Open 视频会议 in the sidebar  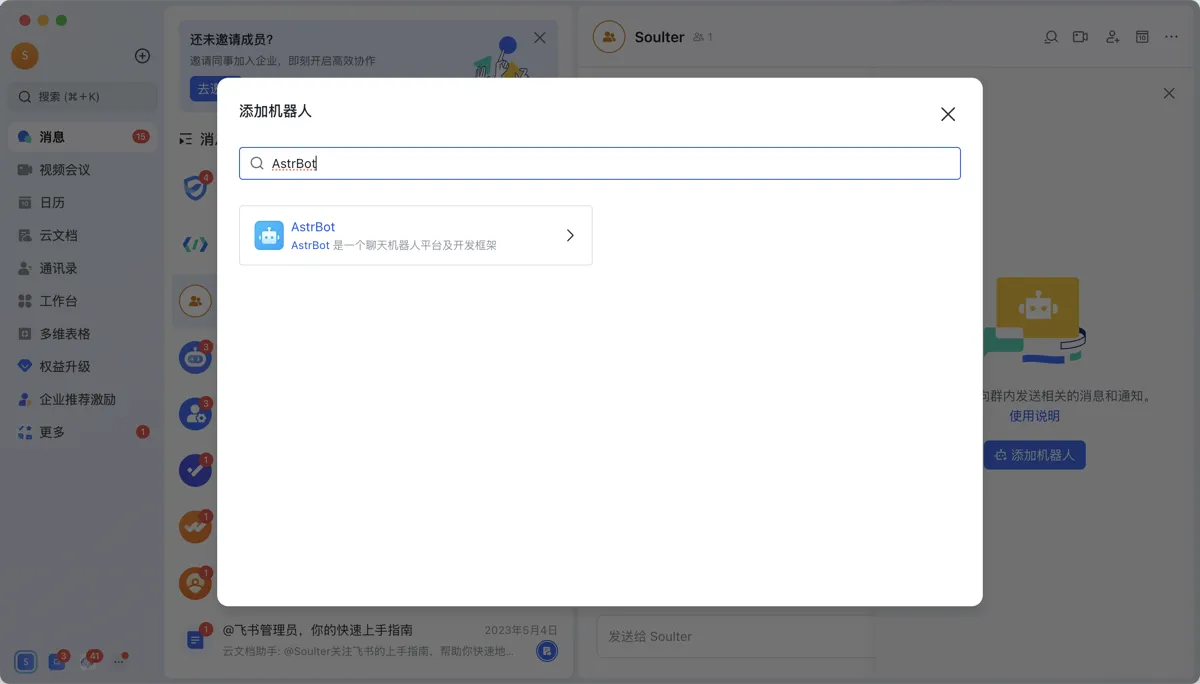tap(82, 170)
